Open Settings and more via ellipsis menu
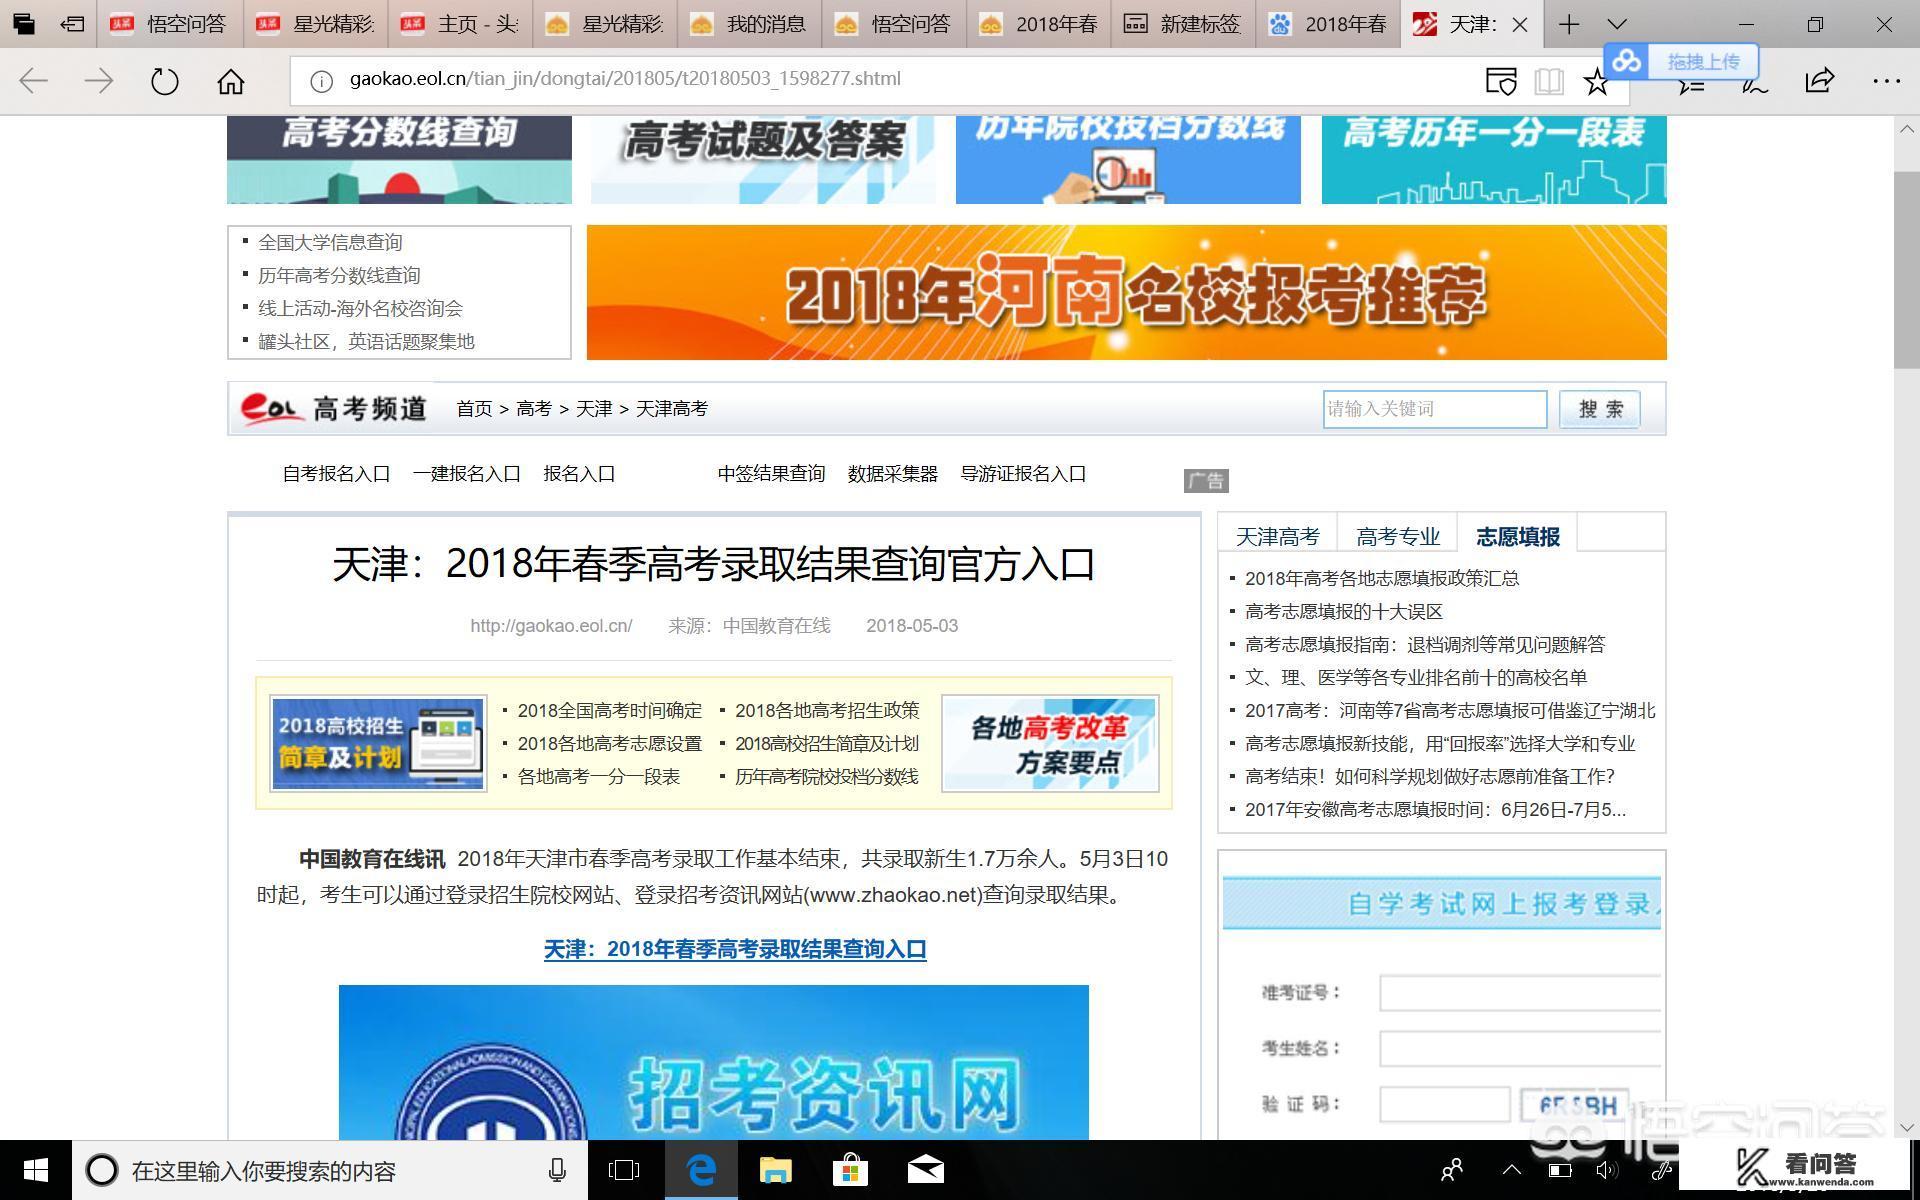 [1885, 80]
